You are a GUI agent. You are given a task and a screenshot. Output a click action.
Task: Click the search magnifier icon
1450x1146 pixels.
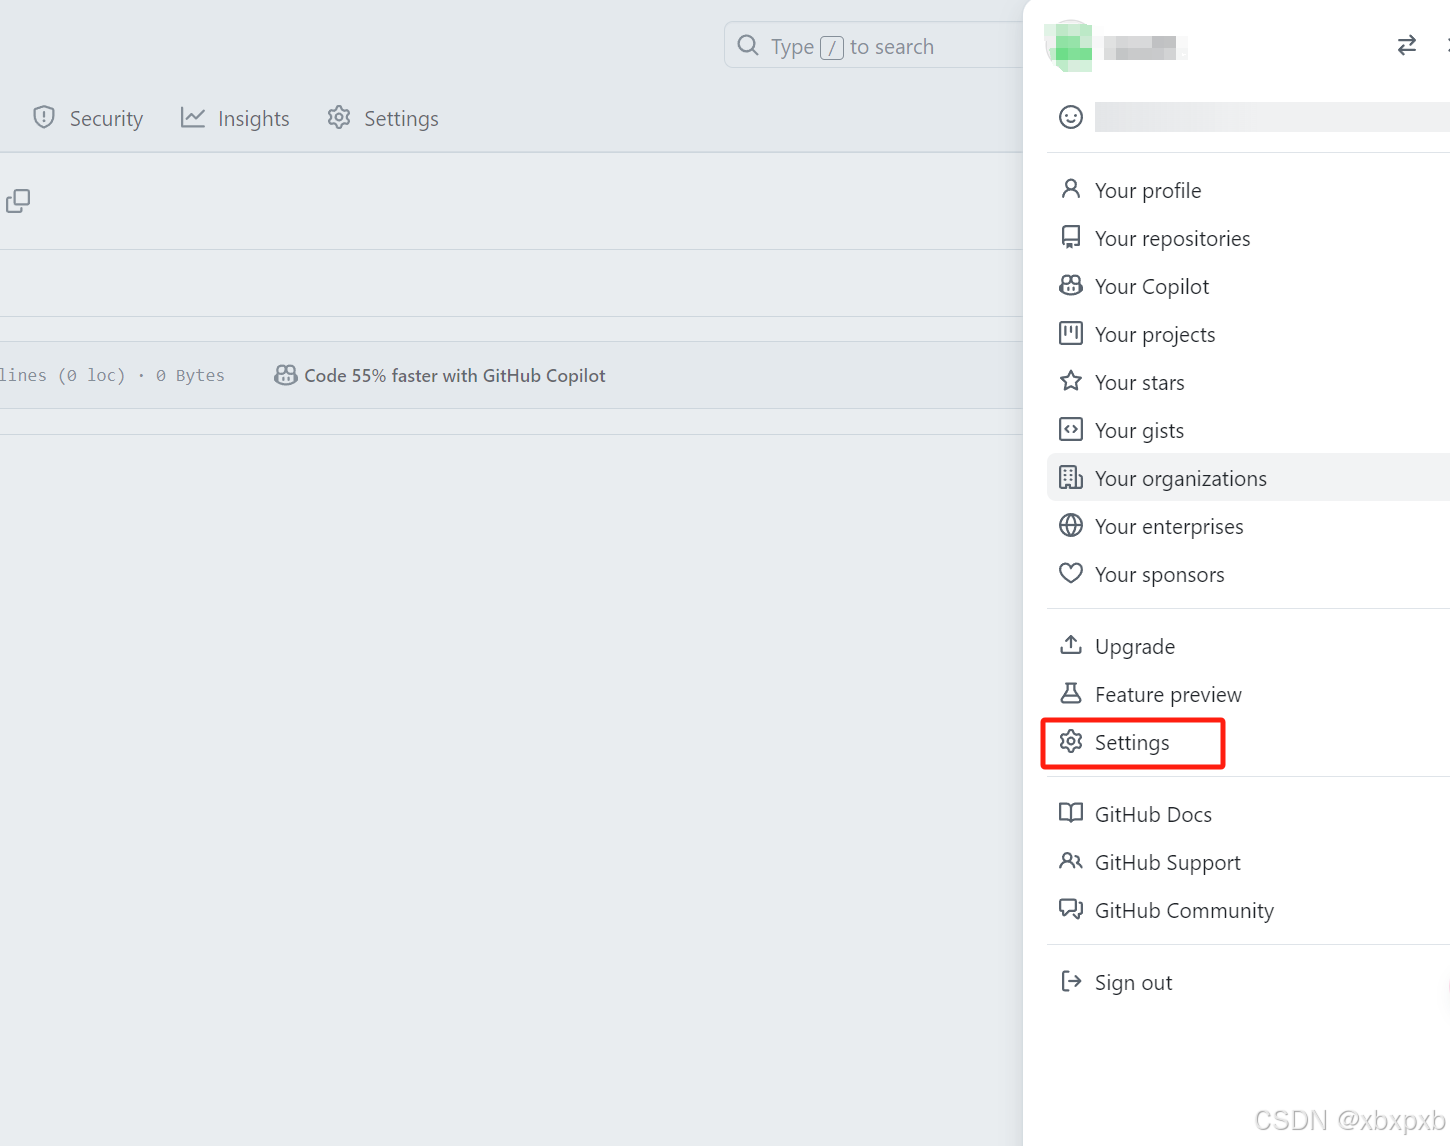tap(748, 45)
